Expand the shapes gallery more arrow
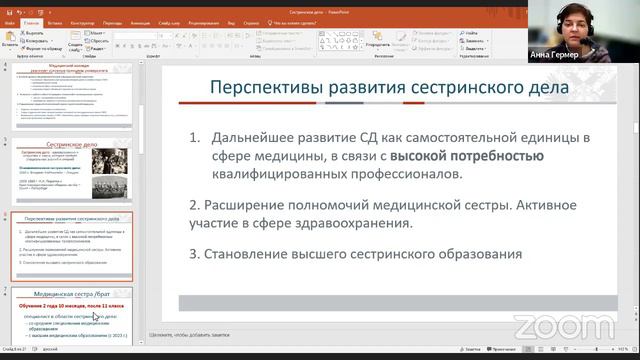640x360 pixels. 361,48
